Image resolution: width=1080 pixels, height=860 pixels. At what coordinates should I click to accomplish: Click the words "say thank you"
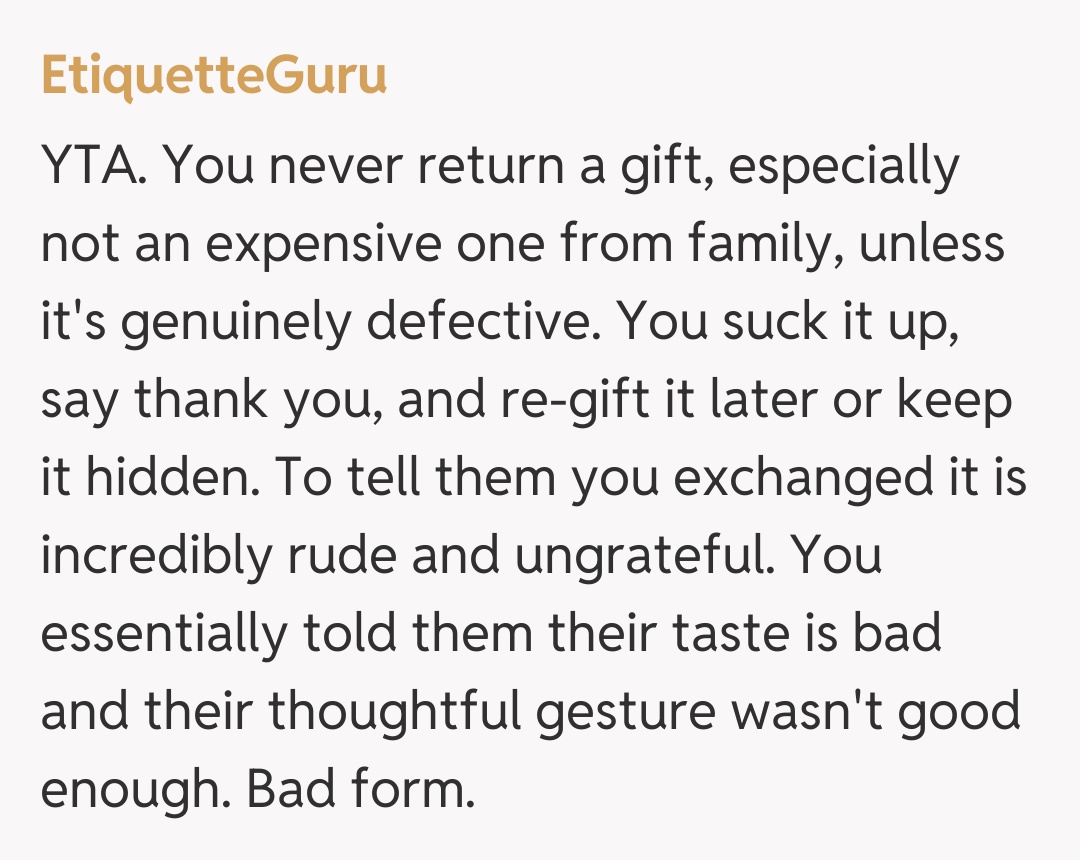[x=211, y=398]
